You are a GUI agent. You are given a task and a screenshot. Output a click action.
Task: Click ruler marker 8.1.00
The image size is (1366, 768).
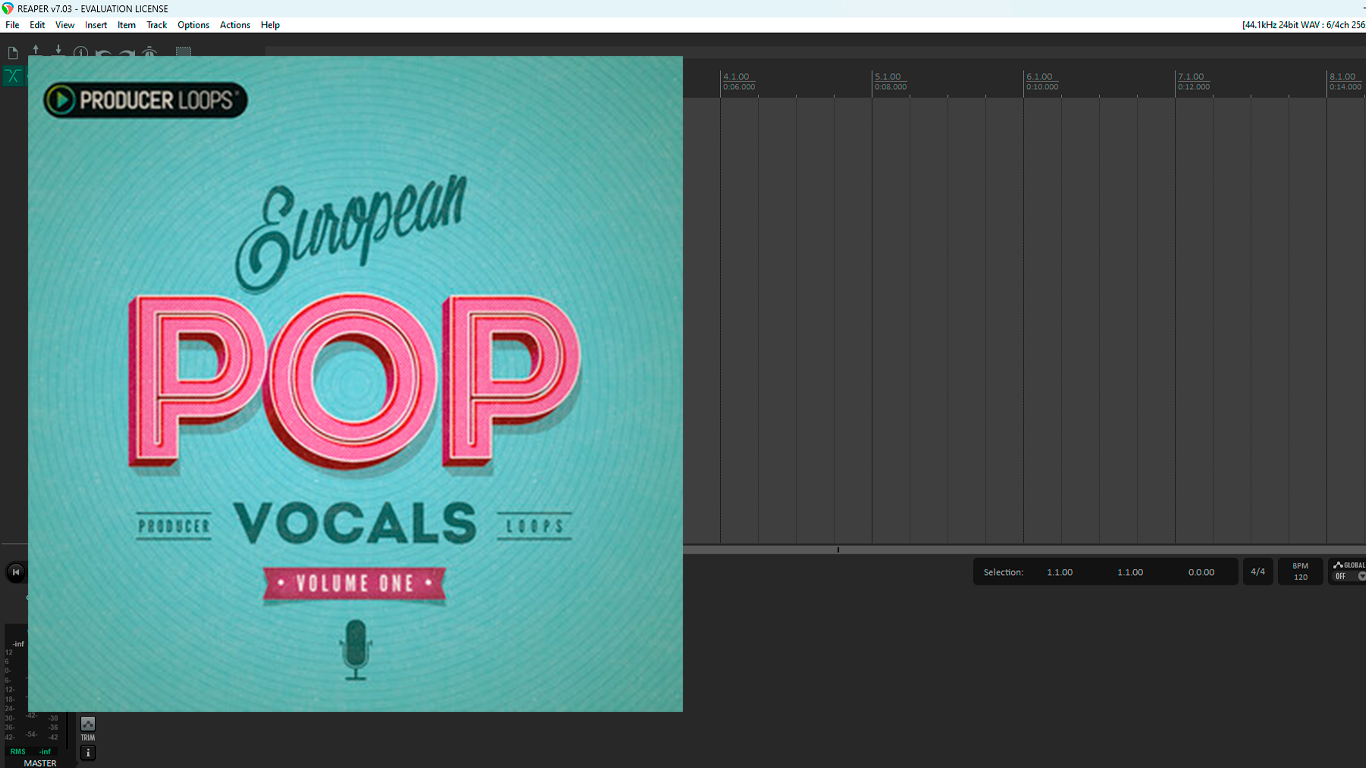click(x=1343, y=77)
